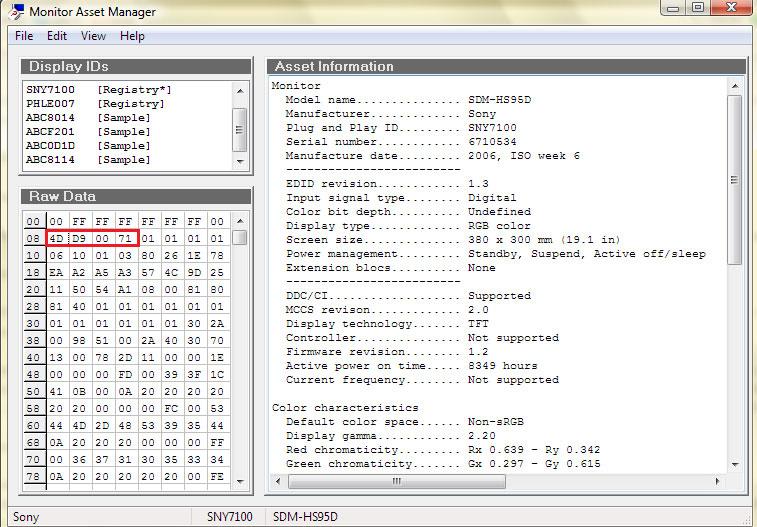Image resolution: width=757 pixels, height=527 pixels.
Task: Click Raw Data scroll down arrow
Action: coord(240,482)
